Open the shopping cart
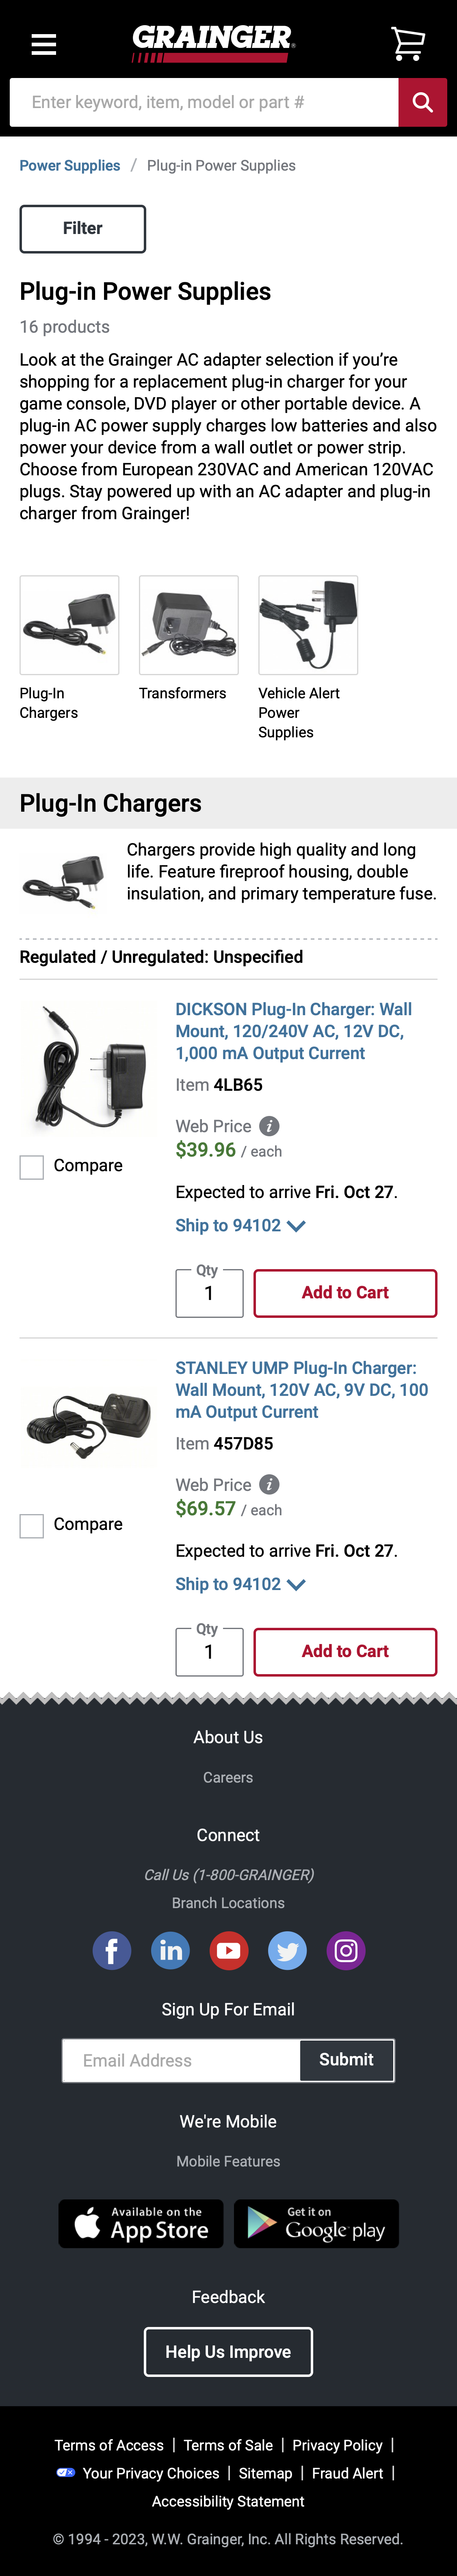Image resolution: width=457 pixels, height=2576 pixels. click(x=407, y=43)
